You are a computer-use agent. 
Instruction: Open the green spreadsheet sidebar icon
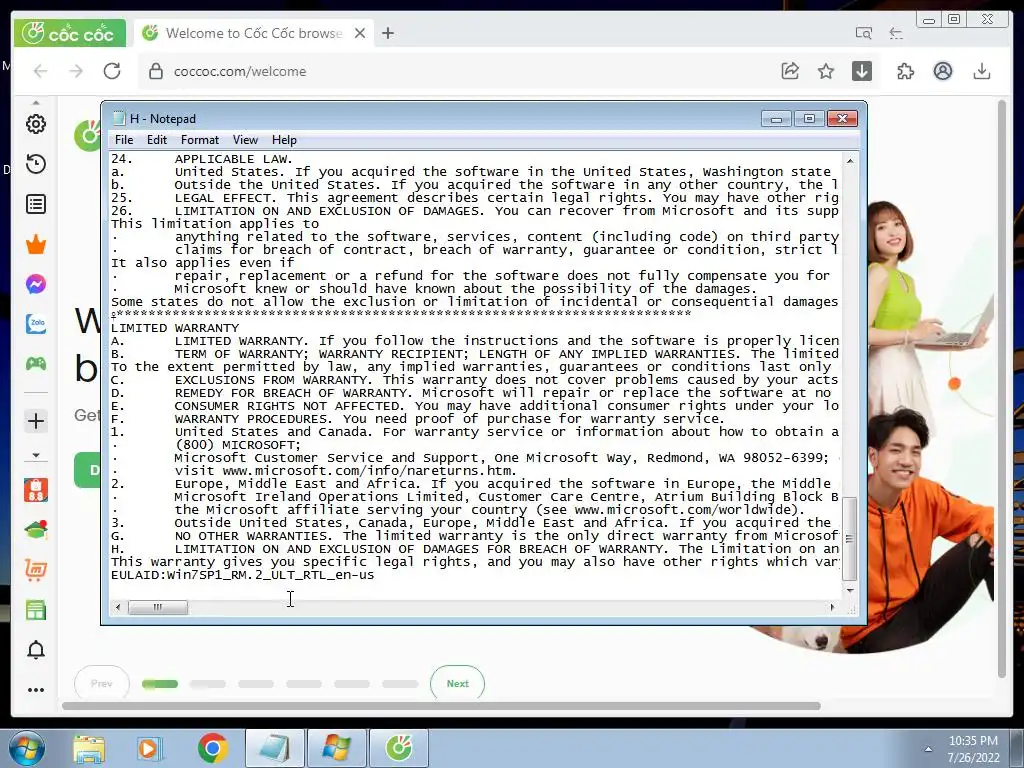tap(36, 610)
